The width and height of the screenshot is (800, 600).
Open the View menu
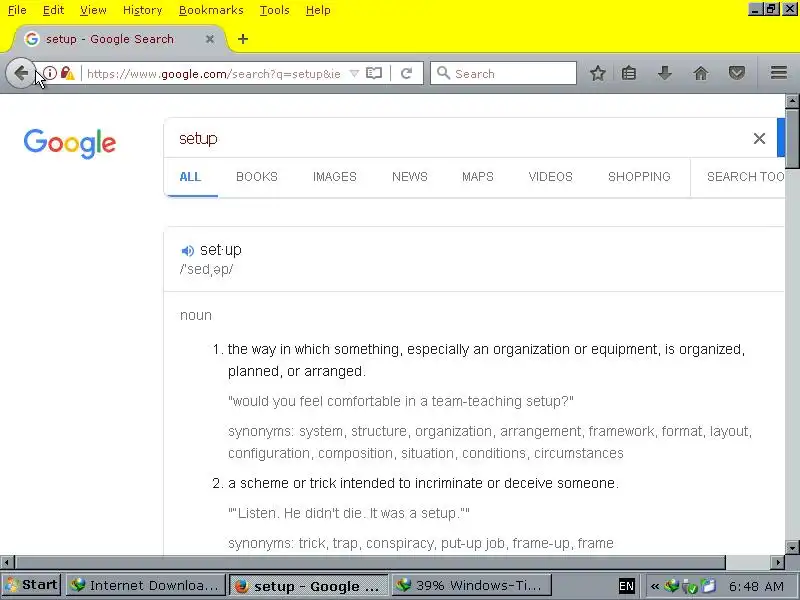(x=93, y=10)
